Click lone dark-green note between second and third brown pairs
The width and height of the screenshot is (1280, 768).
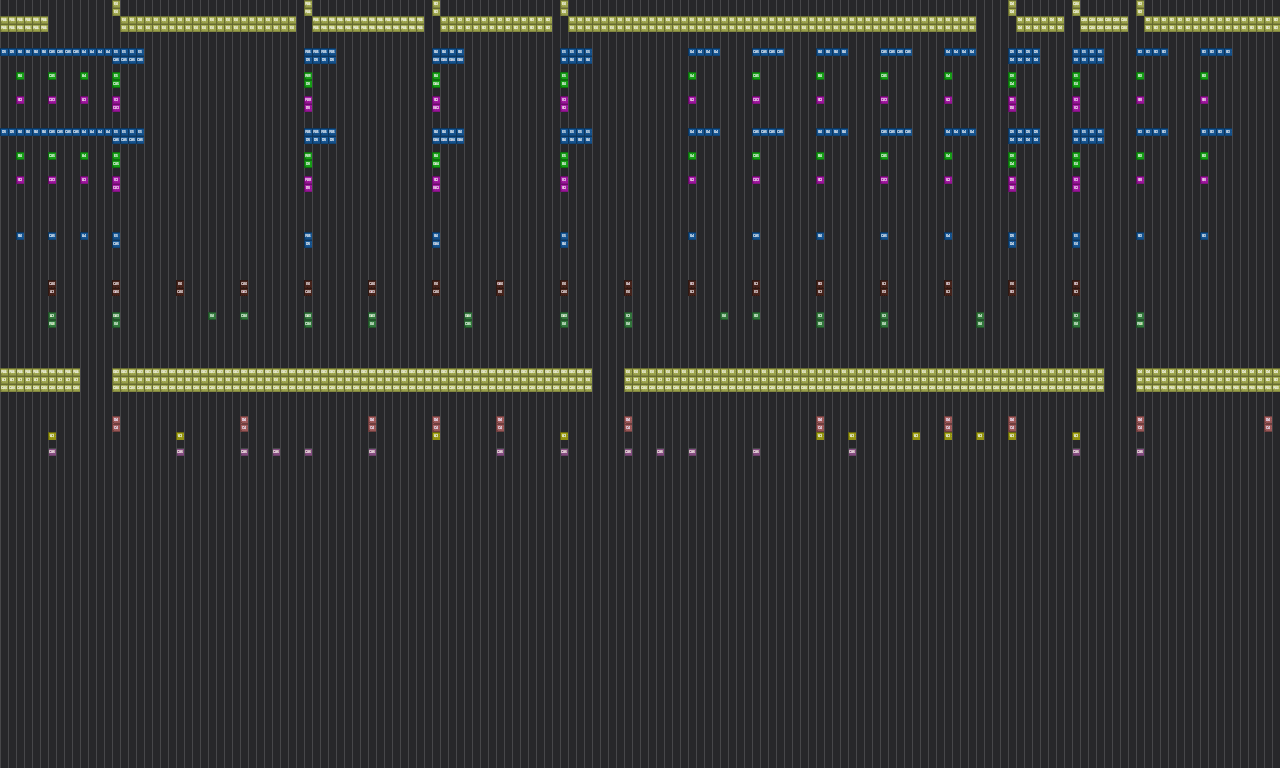point(212,316)
